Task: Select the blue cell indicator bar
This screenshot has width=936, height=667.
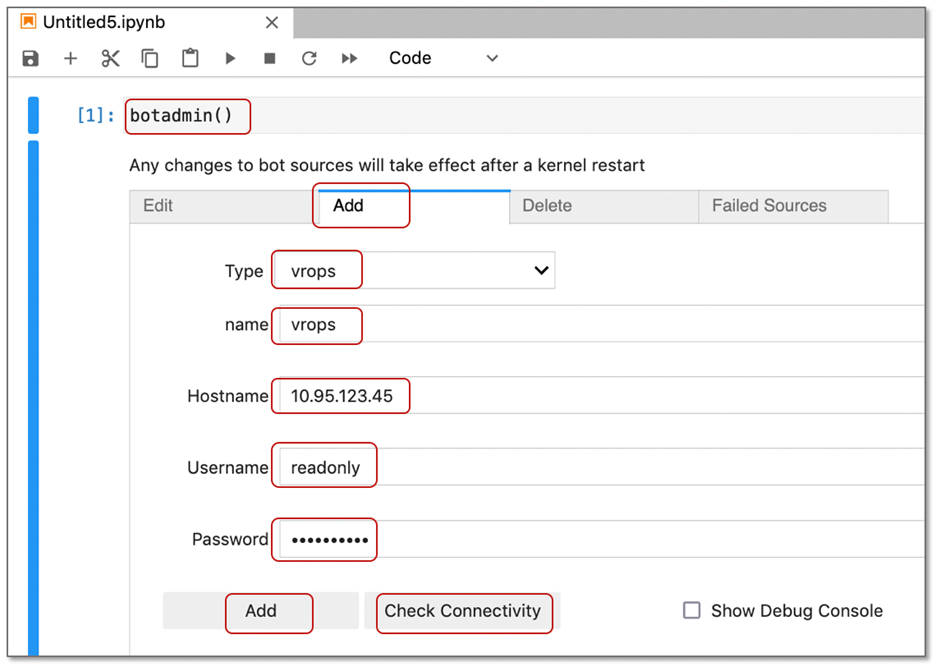Action: tap(33, 114)
